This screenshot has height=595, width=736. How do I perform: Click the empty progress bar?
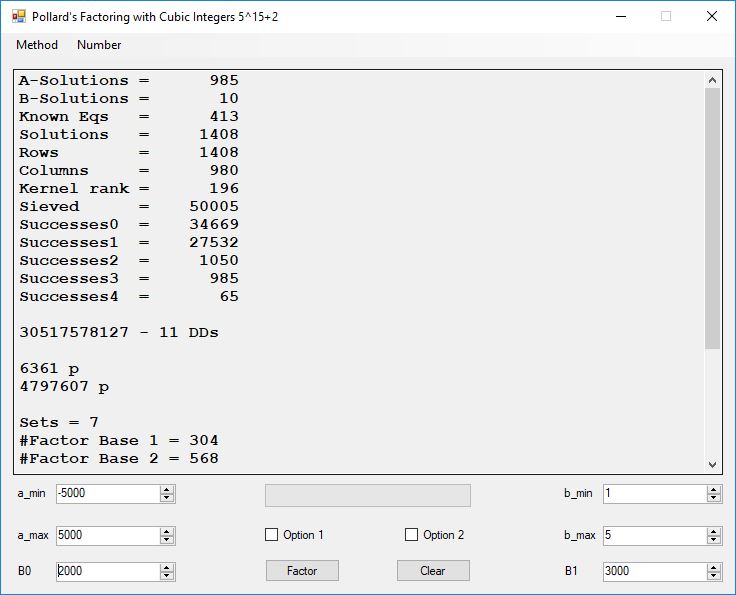tap(368, 496)
